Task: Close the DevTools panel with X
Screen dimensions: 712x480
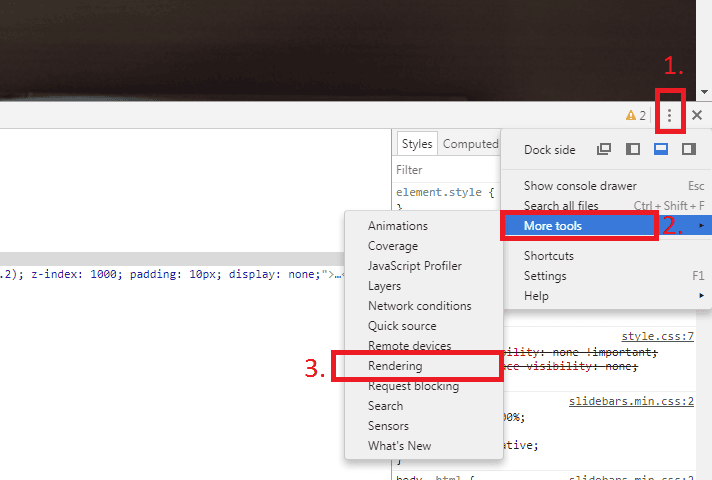Action: [x=697, y=115]
